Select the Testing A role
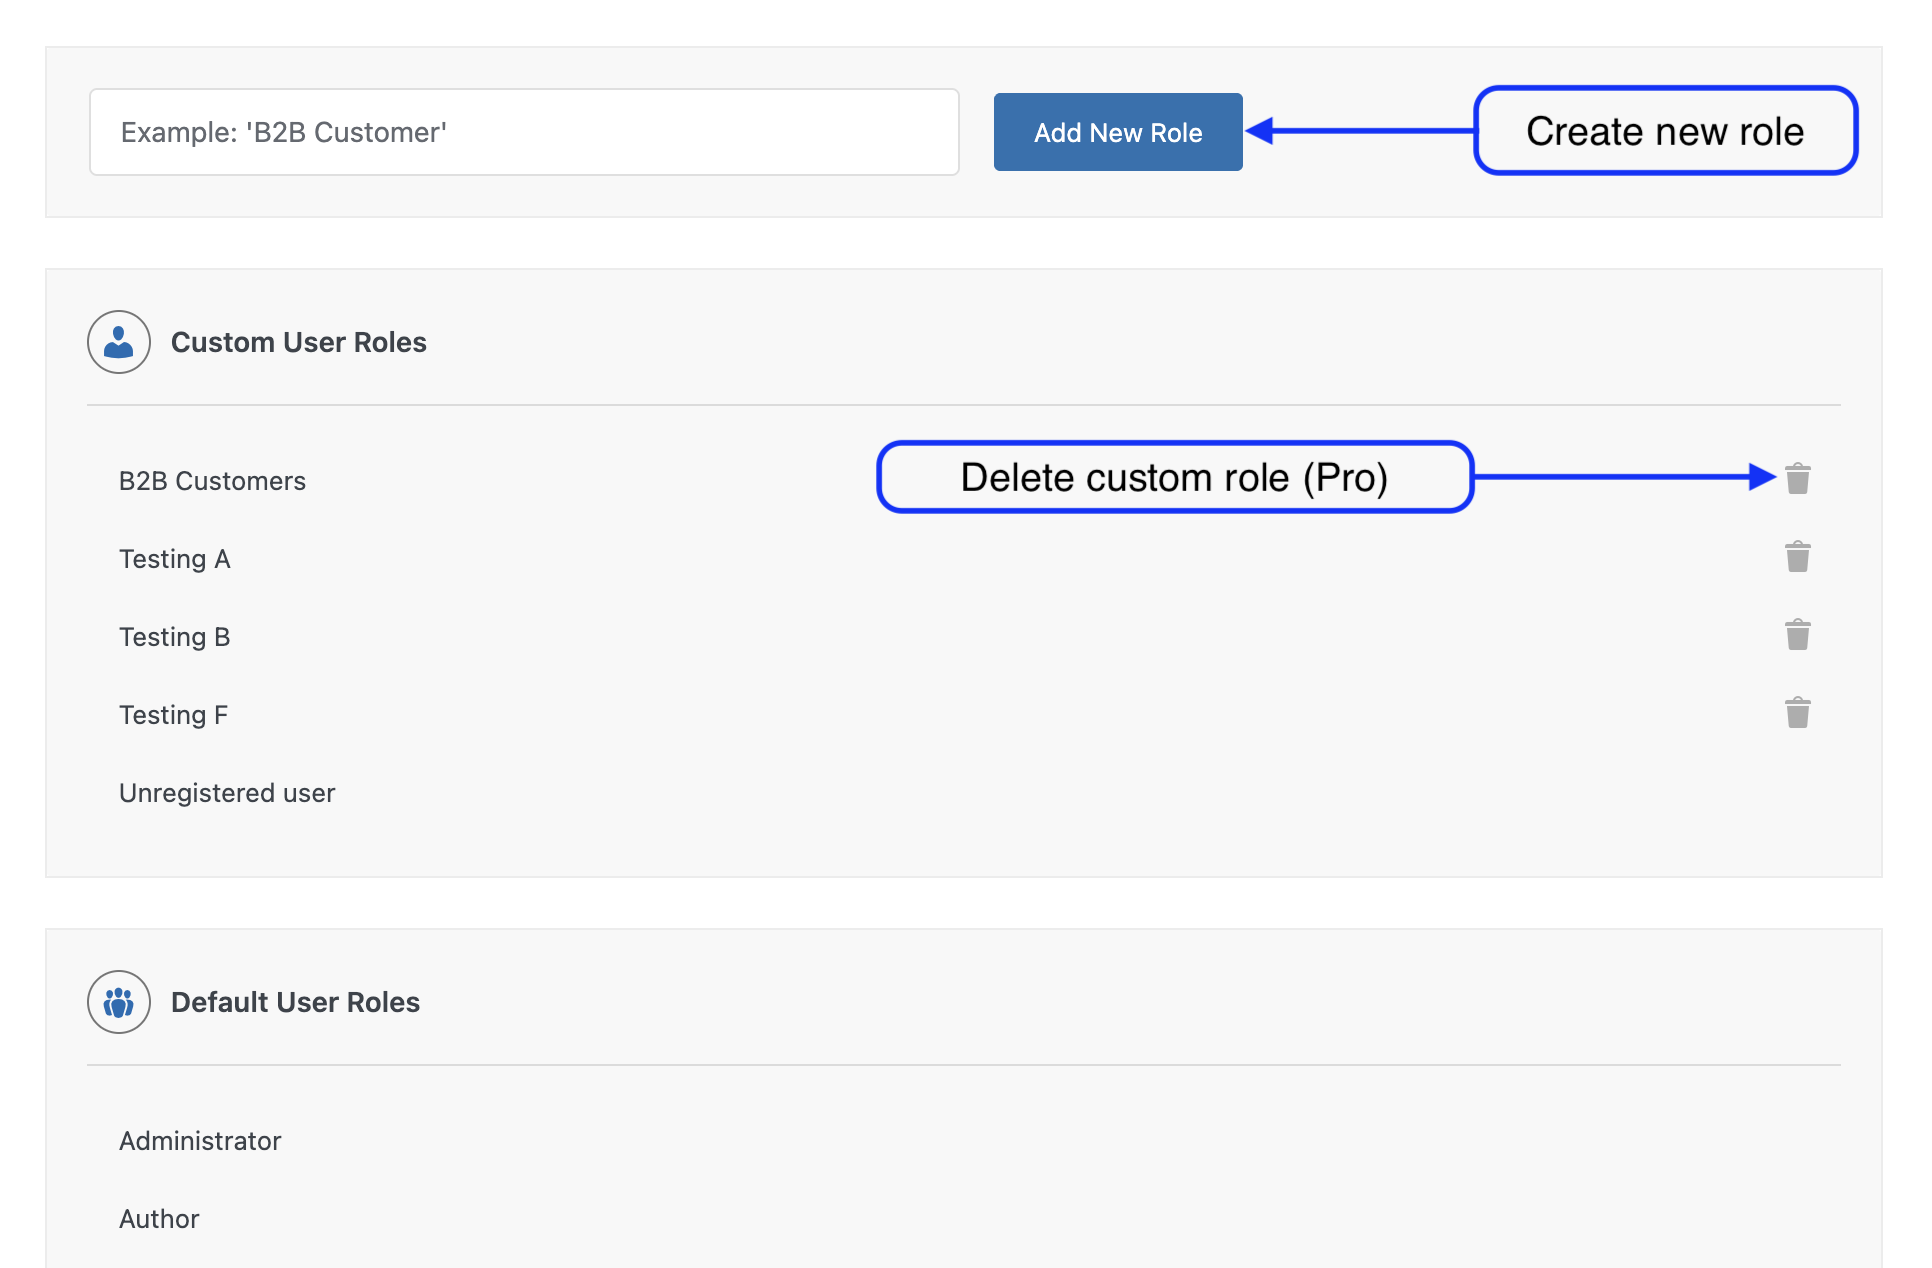This screenshot has width=1932, height=1268. click(174, 559)
